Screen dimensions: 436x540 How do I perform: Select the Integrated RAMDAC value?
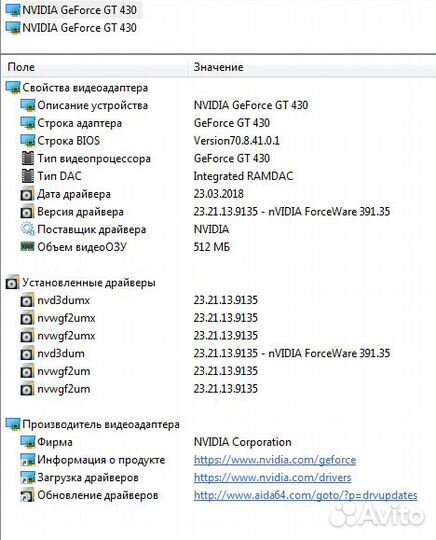[x=243, y=176]
